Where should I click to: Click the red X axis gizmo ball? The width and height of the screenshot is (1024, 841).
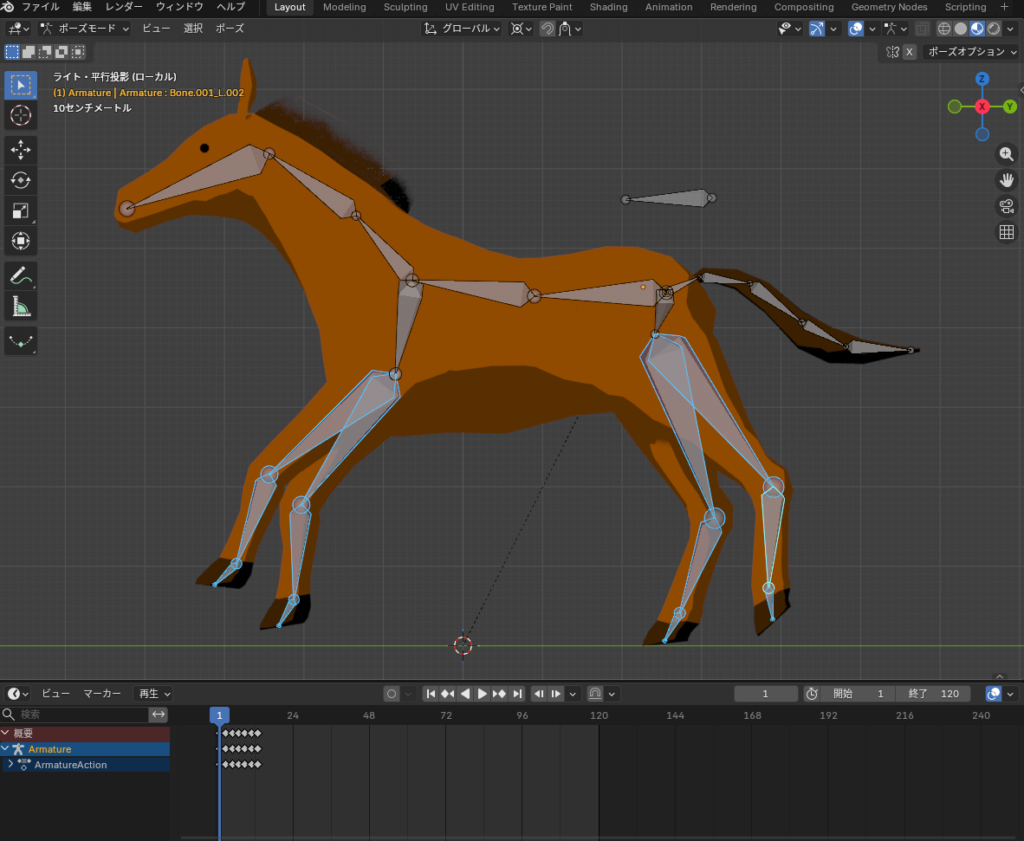tap(982, 106)
